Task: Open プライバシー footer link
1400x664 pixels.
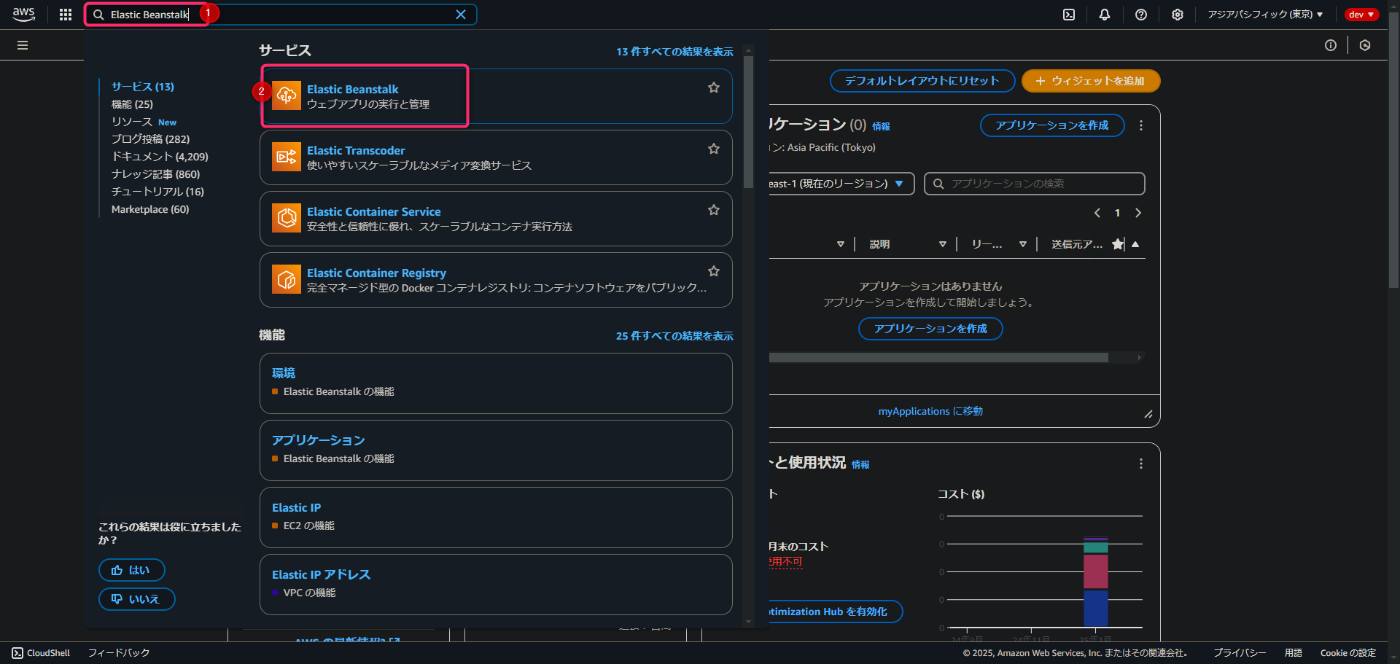Action: pyautogui.click(x=1240, y=653)
